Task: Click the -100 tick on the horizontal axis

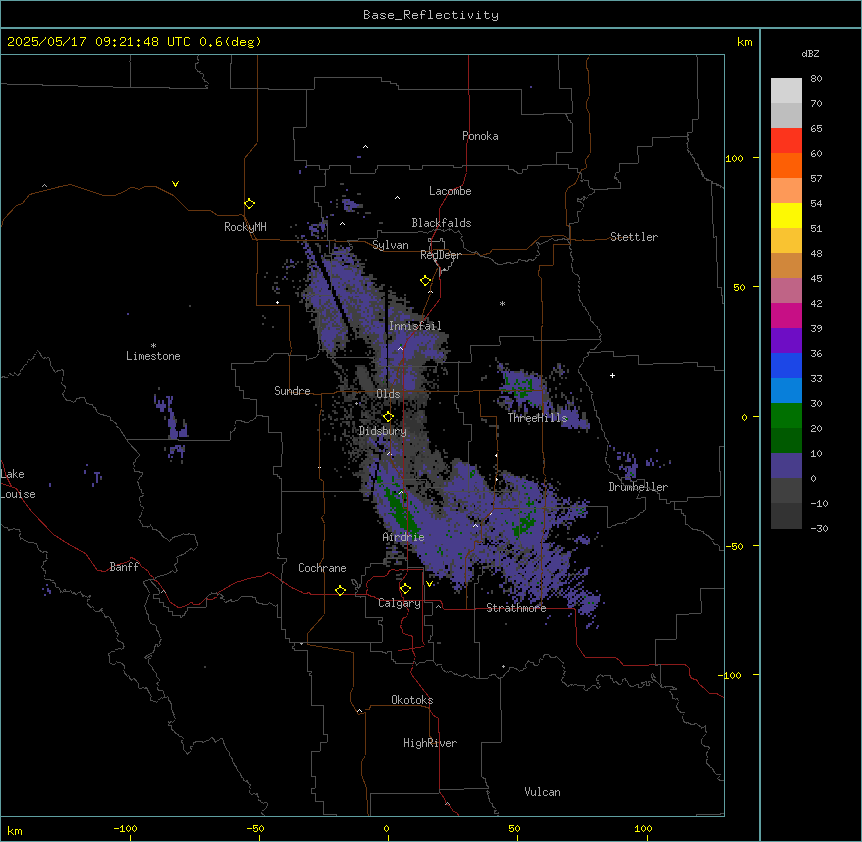Action: 125,828
